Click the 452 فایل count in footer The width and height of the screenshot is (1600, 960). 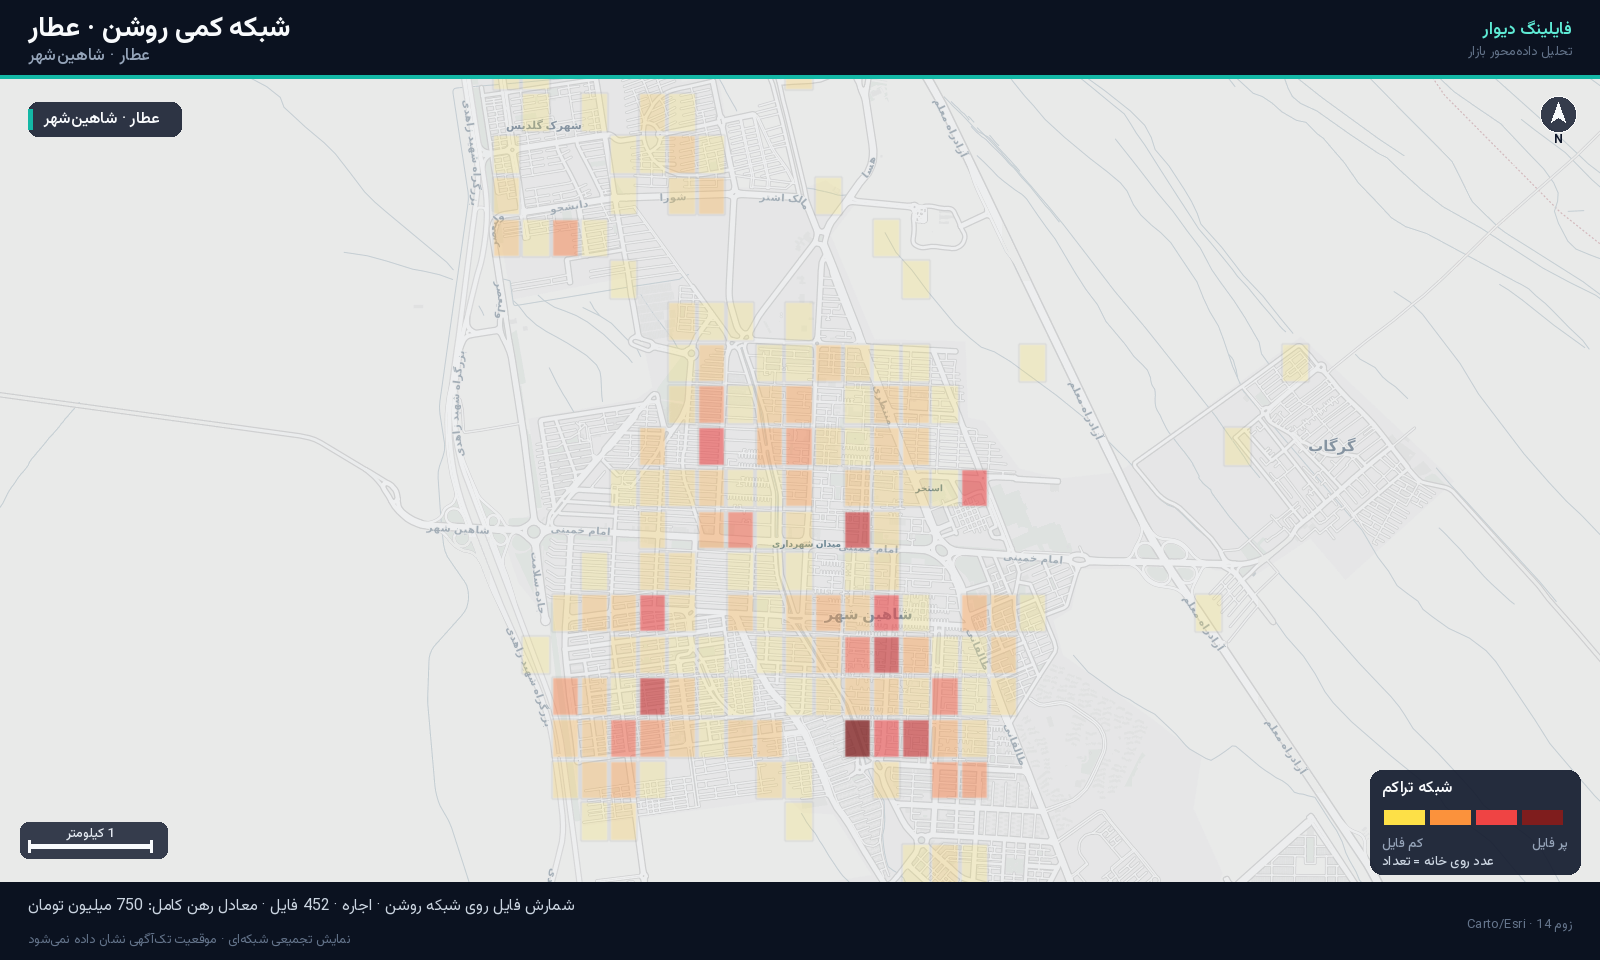click(x=299, y=905)
